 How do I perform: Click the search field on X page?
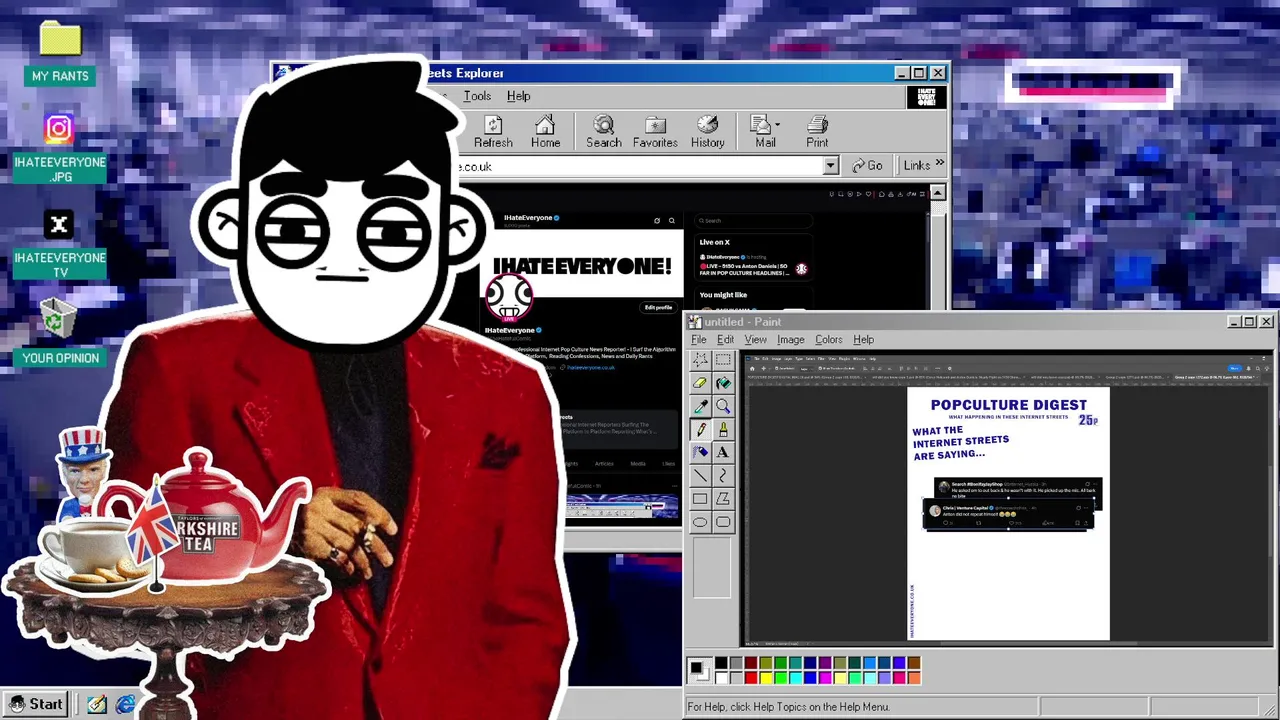pyautogui.click(x=753, y=220)
